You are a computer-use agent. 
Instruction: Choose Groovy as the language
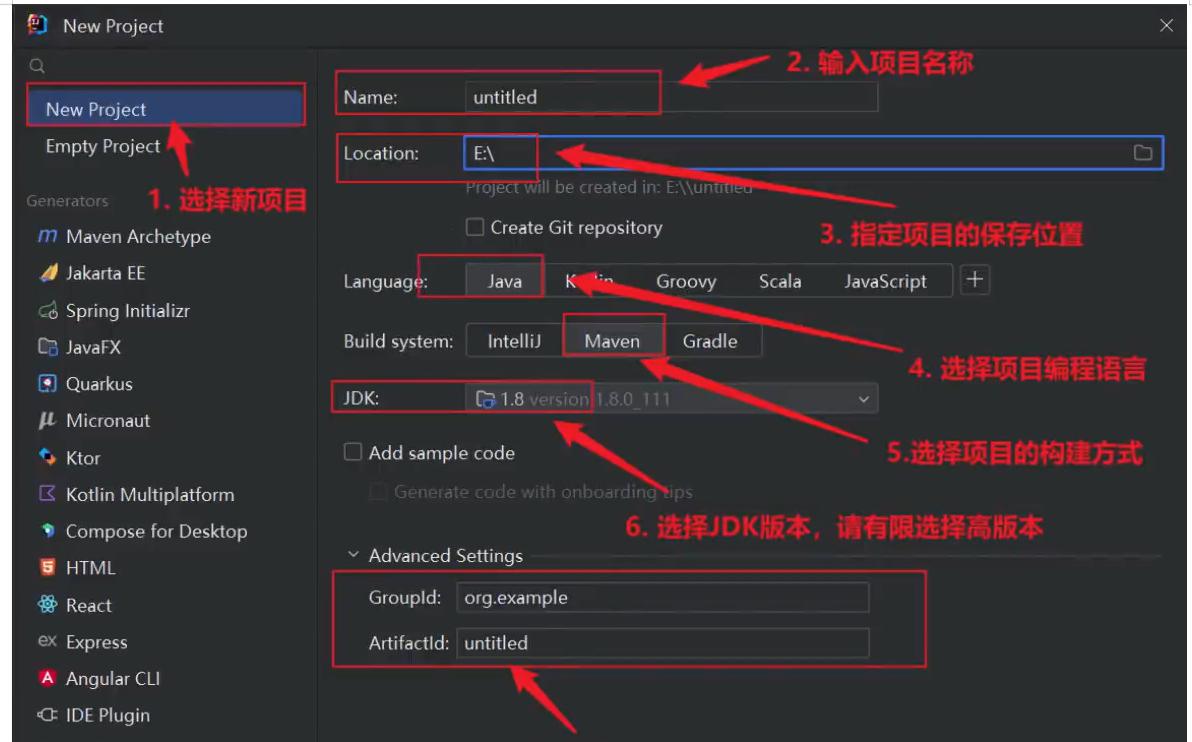click(686, 281)
